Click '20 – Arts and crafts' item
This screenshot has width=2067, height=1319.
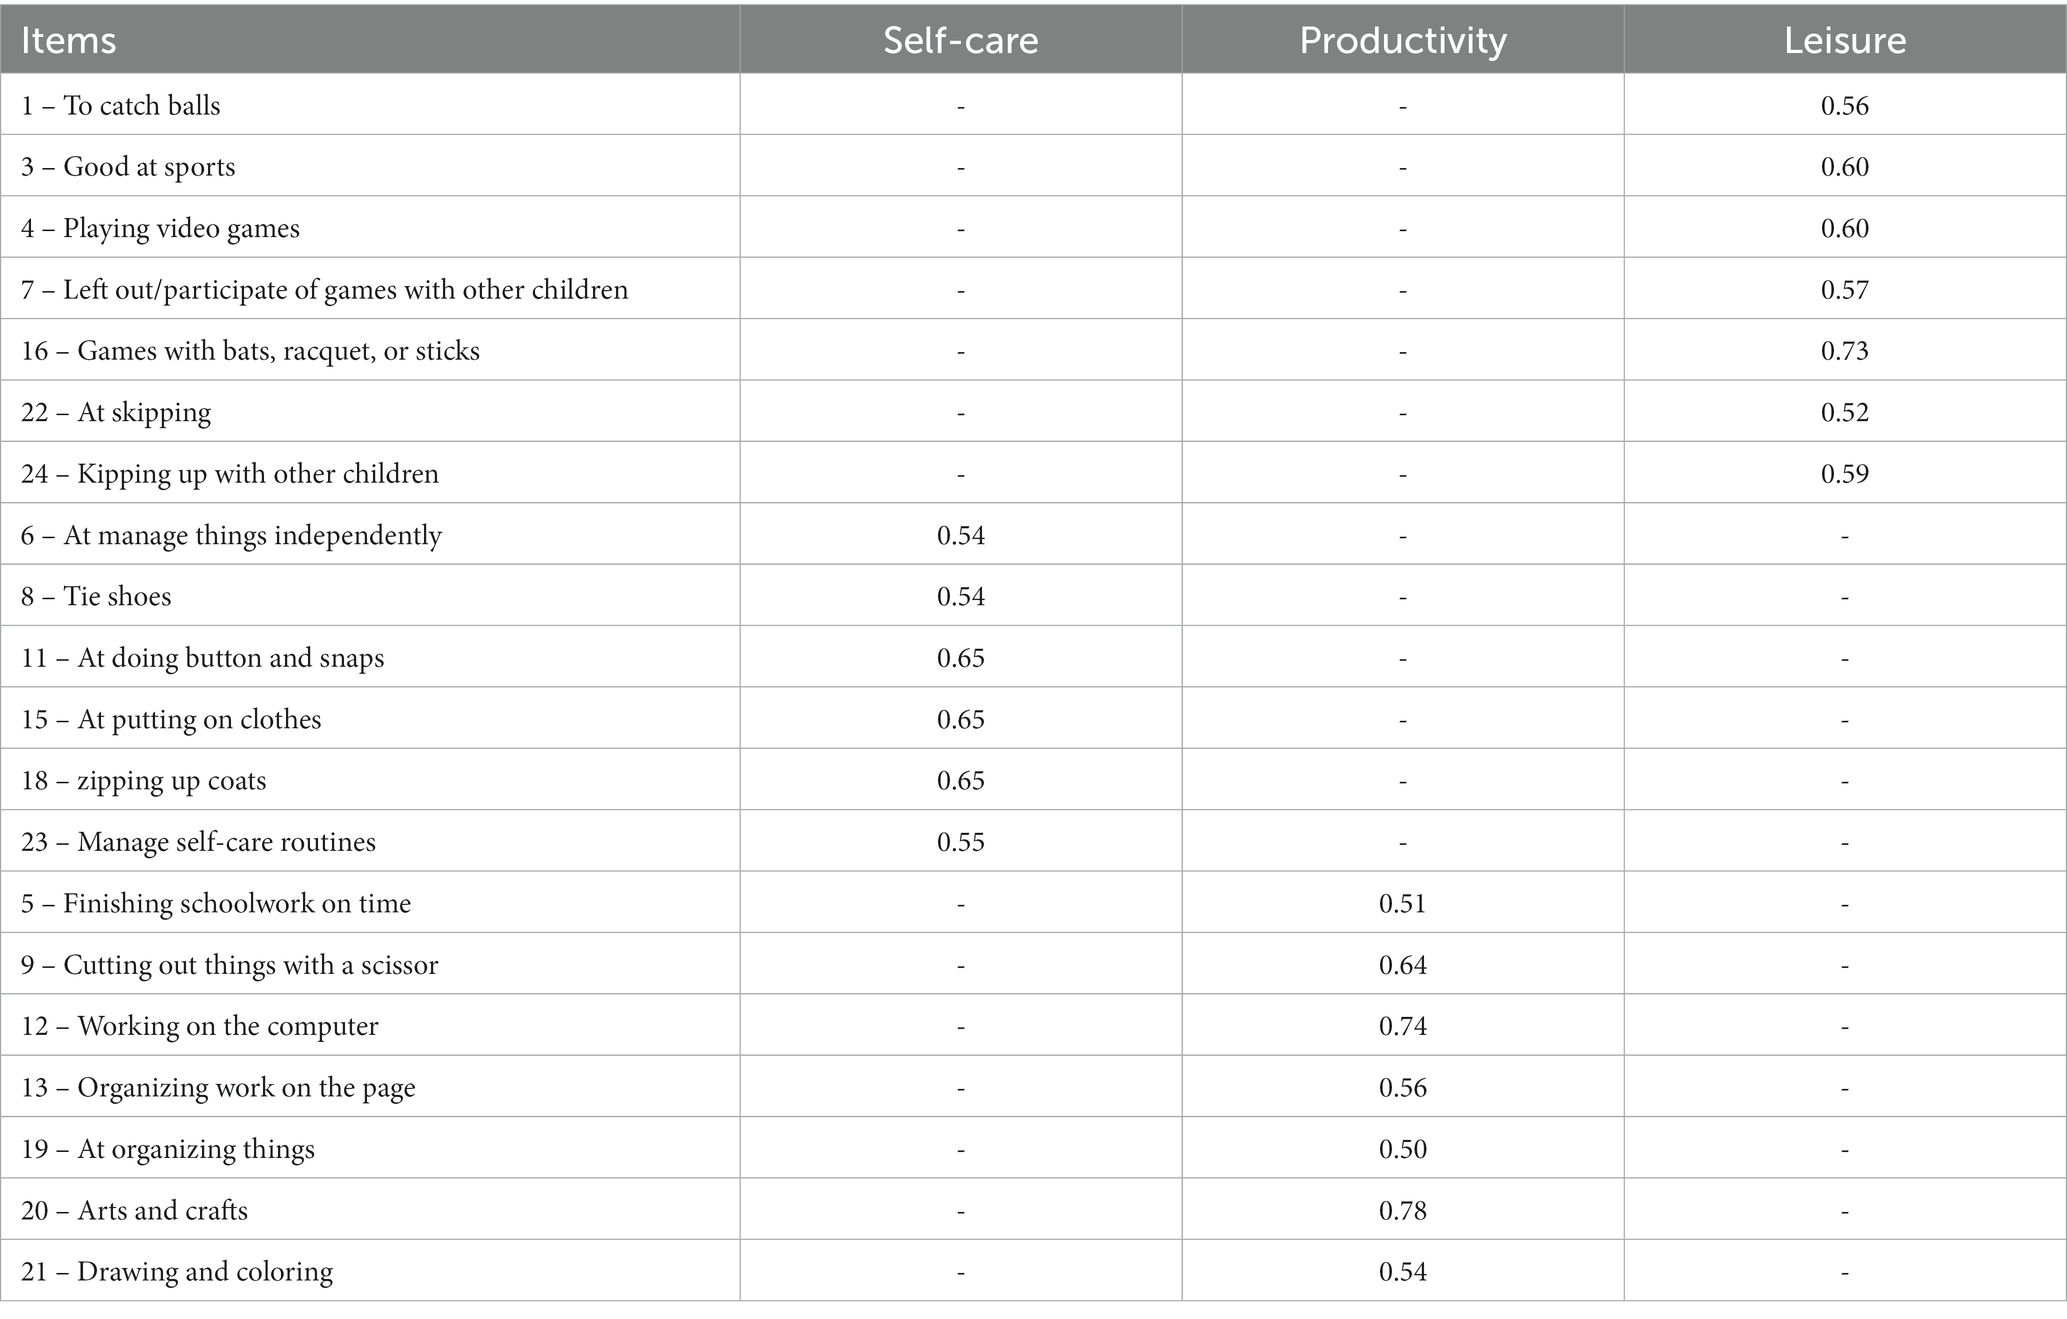point(134,1211)
